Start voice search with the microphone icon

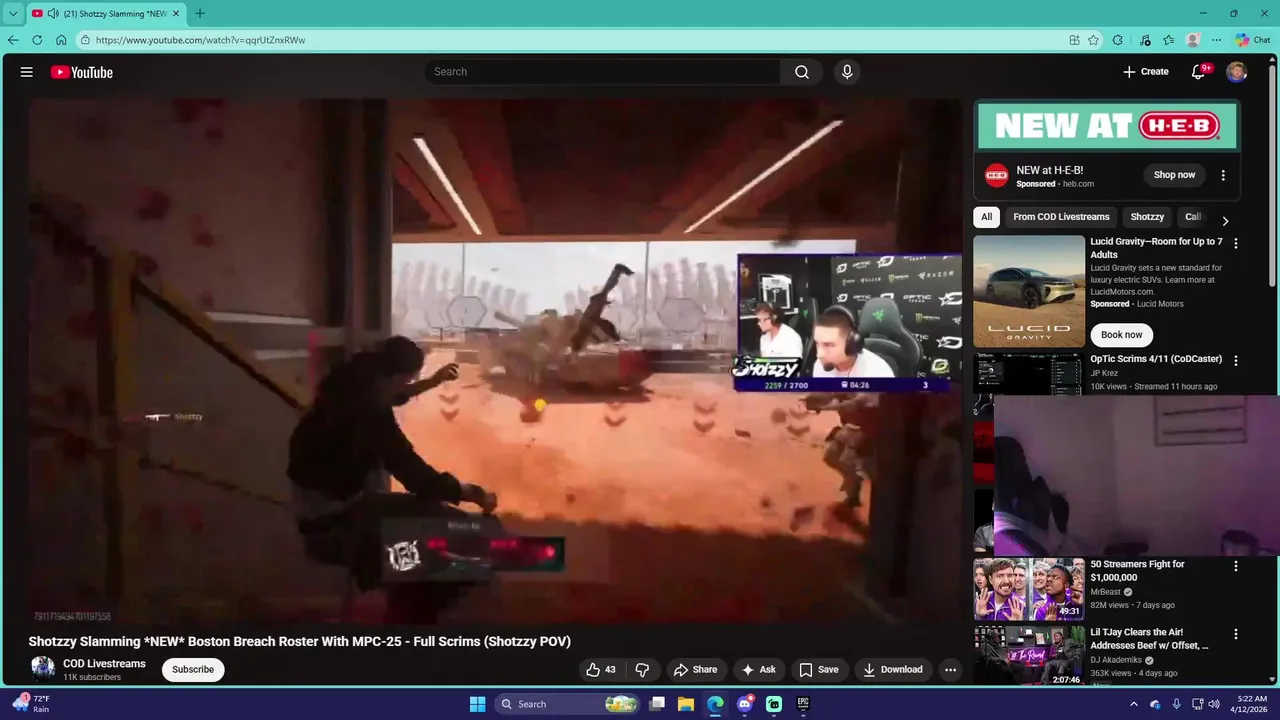[x=847, y=72]
